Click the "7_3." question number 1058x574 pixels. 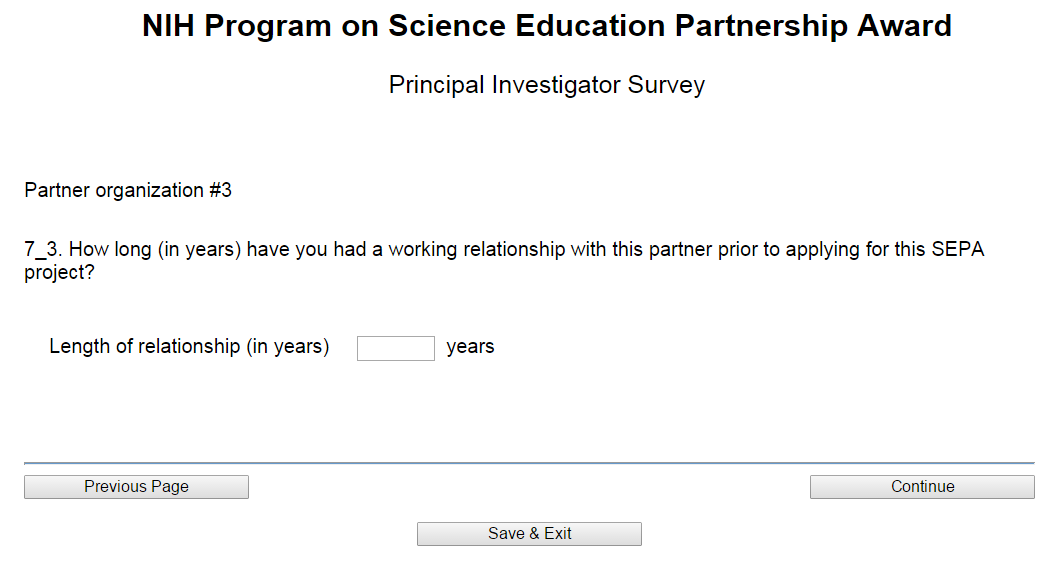43,250
